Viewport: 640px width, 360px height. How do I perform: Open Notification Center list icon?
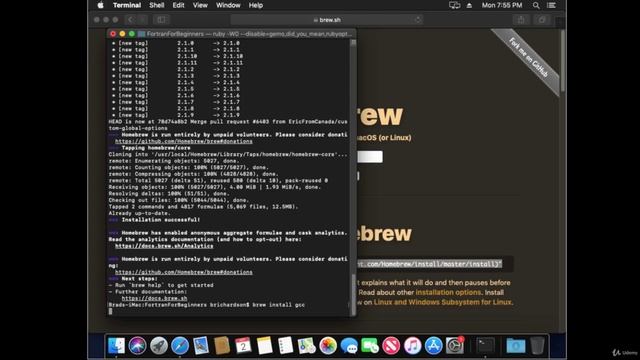551,5
